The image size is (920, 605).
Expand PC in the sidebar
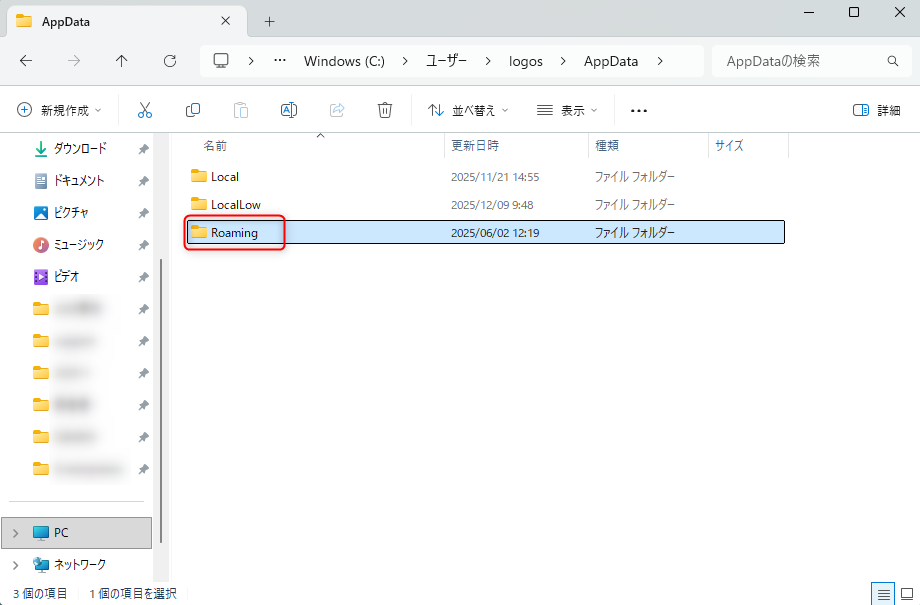coord(18,532)
